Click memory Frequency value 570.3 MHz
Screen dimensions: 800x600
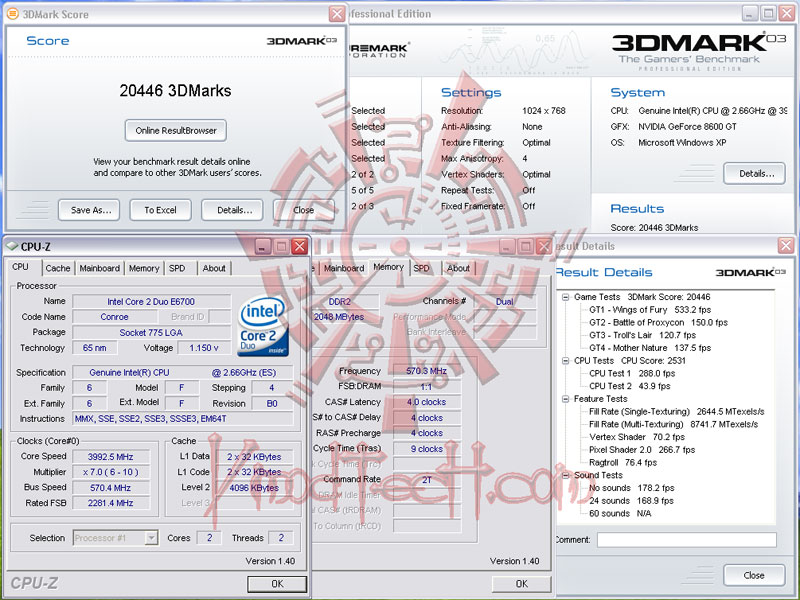point(427,371)
